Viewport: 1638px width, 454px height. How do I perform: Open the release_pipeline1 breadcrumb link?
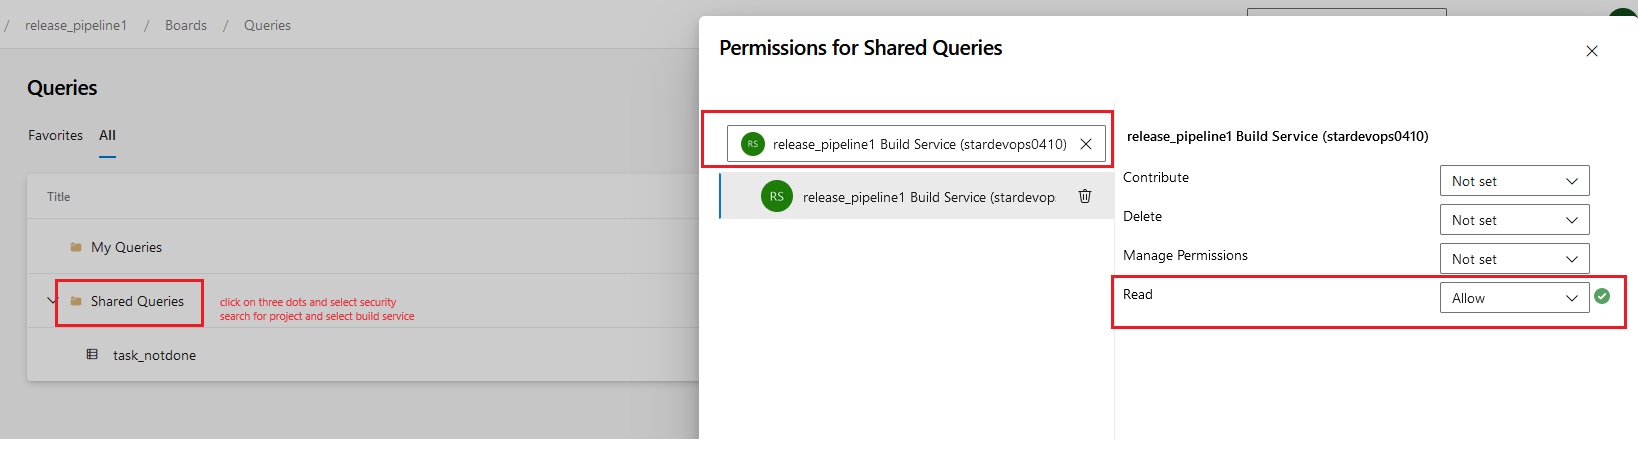pyautogui.click(x=76, y=25)
